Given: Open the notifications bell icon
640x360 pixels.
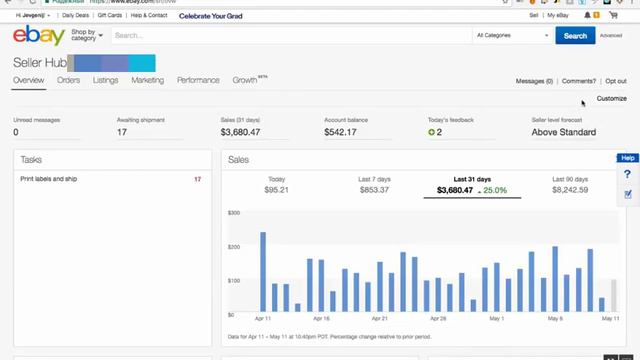Looking at the screenshot, I should pyautogui.click(x=587, y=15).
